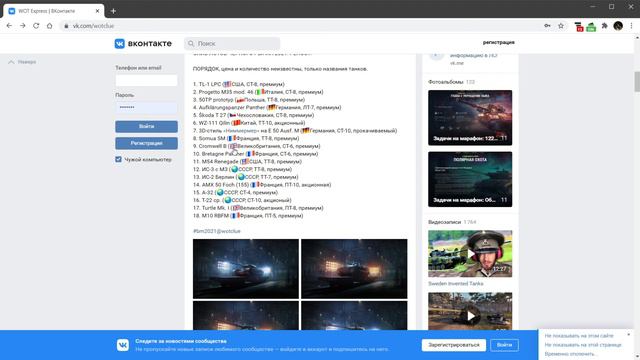Viewport: 640px width, 360px height.
Task: Open the Полярная охота album thumbnail
Action: click(x=470, y=179)
